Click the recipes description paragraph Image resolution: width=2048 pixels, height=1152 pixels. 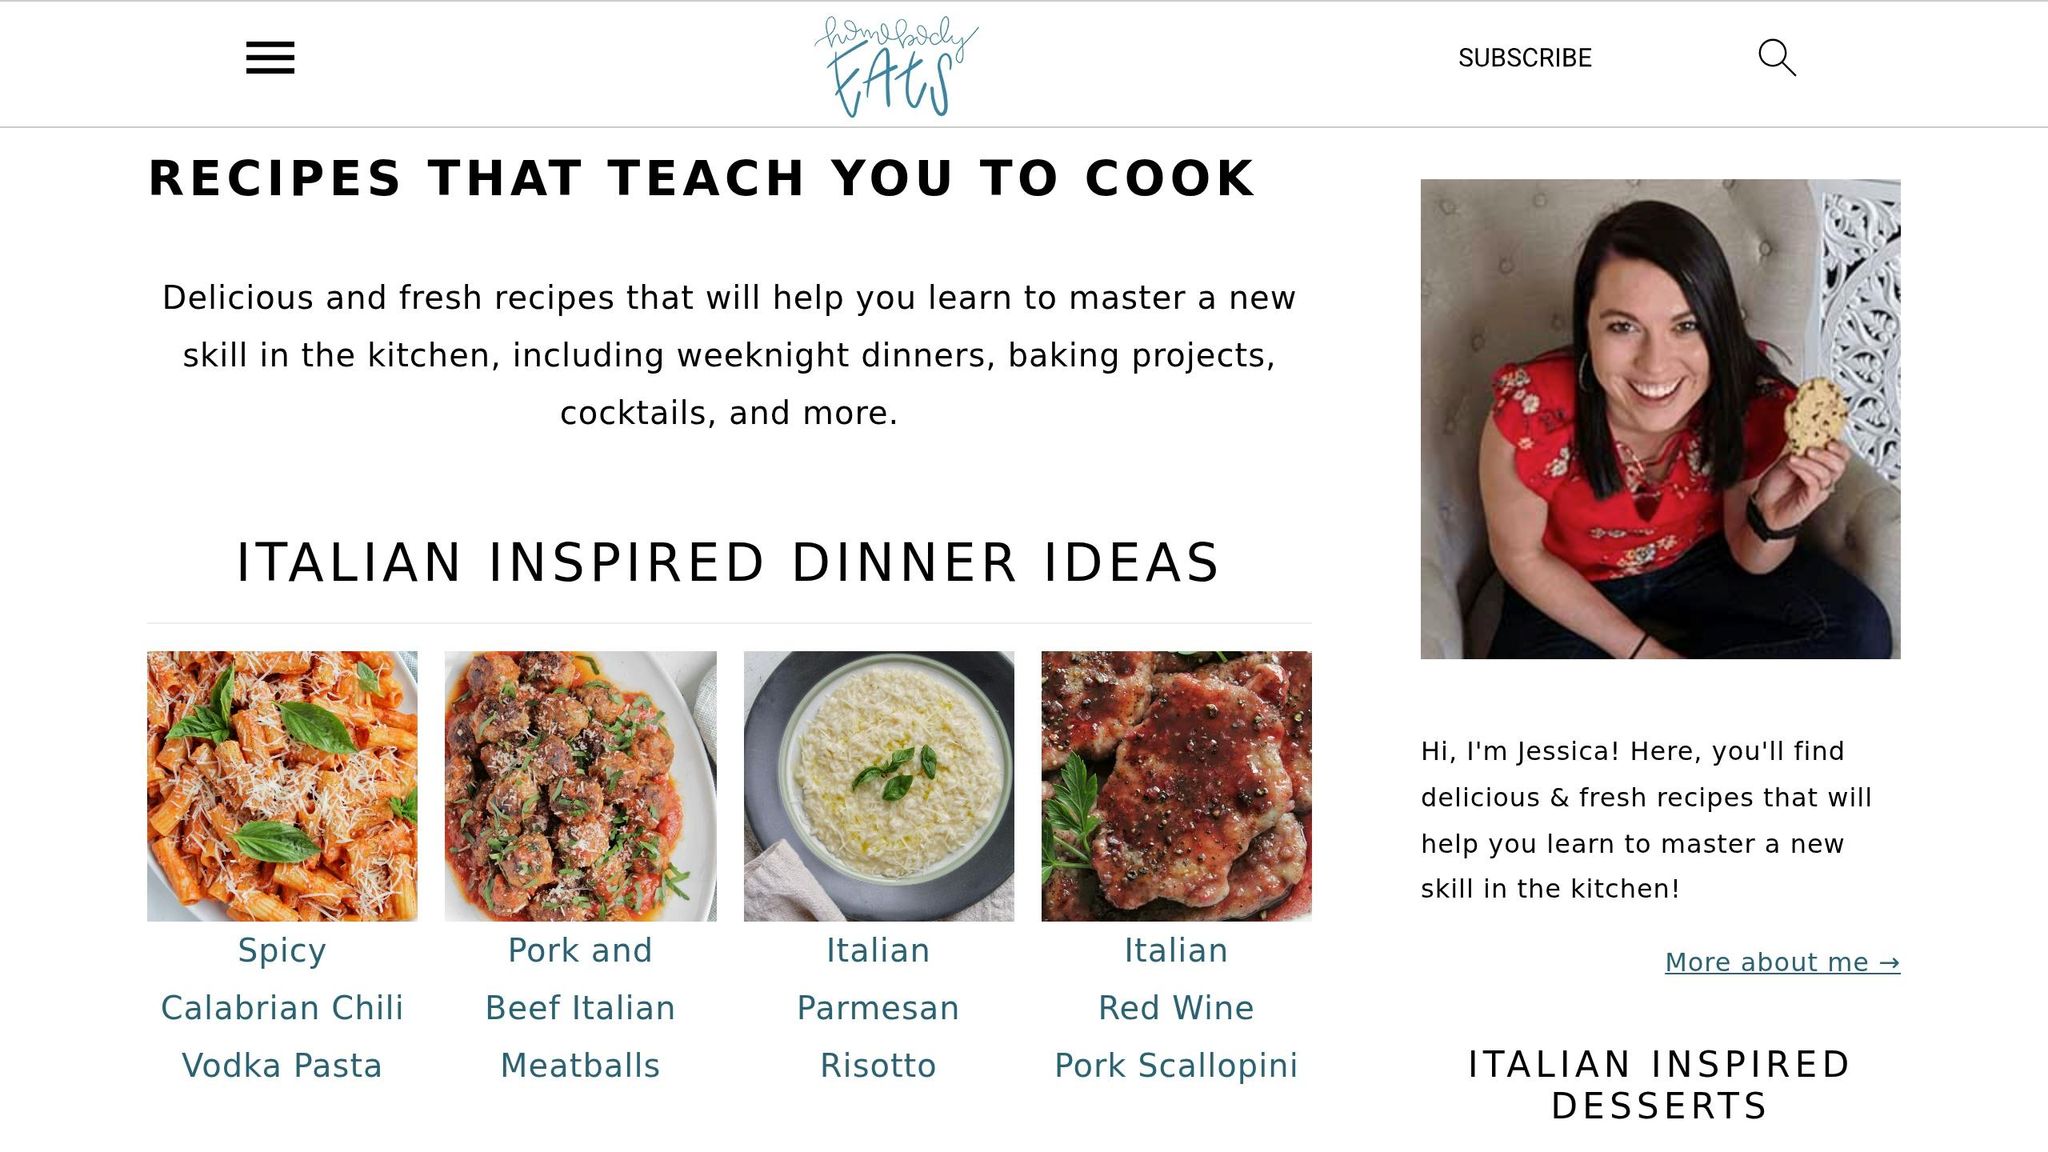[729, 355]
